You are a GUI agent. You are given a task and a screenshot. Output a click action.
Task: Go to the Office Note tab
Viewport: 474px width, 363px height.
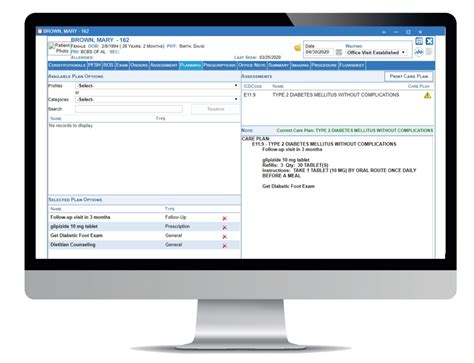[252, 65]
